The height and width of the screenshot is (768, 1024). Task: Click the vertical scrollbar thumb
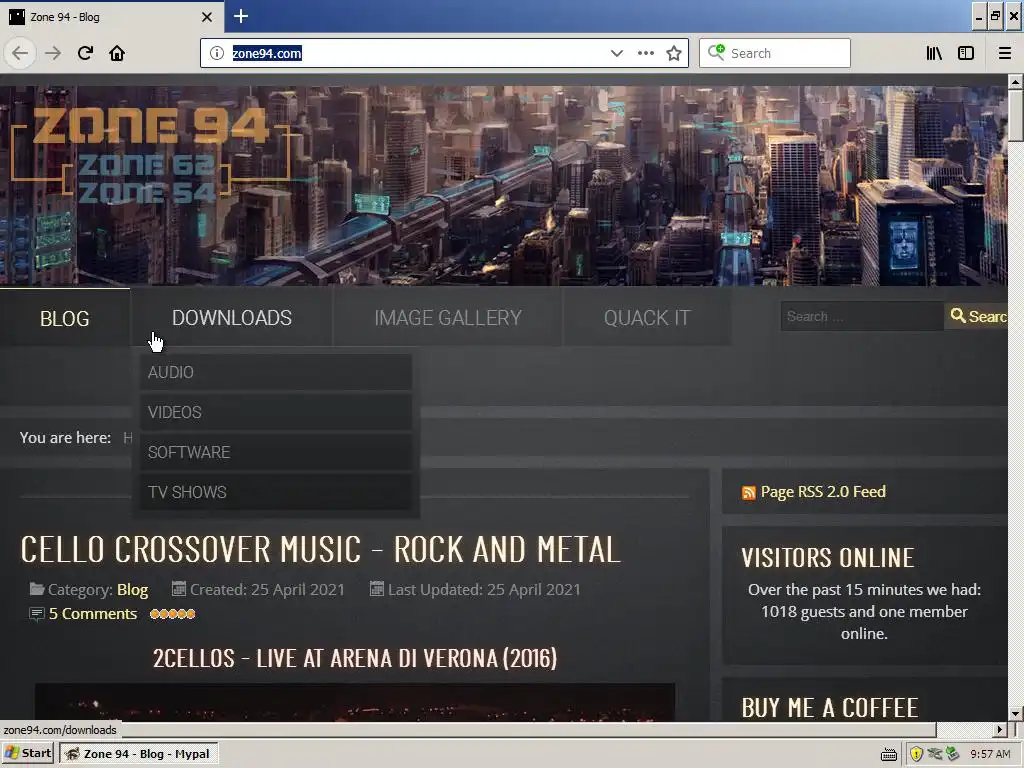tap(1015, 115)
